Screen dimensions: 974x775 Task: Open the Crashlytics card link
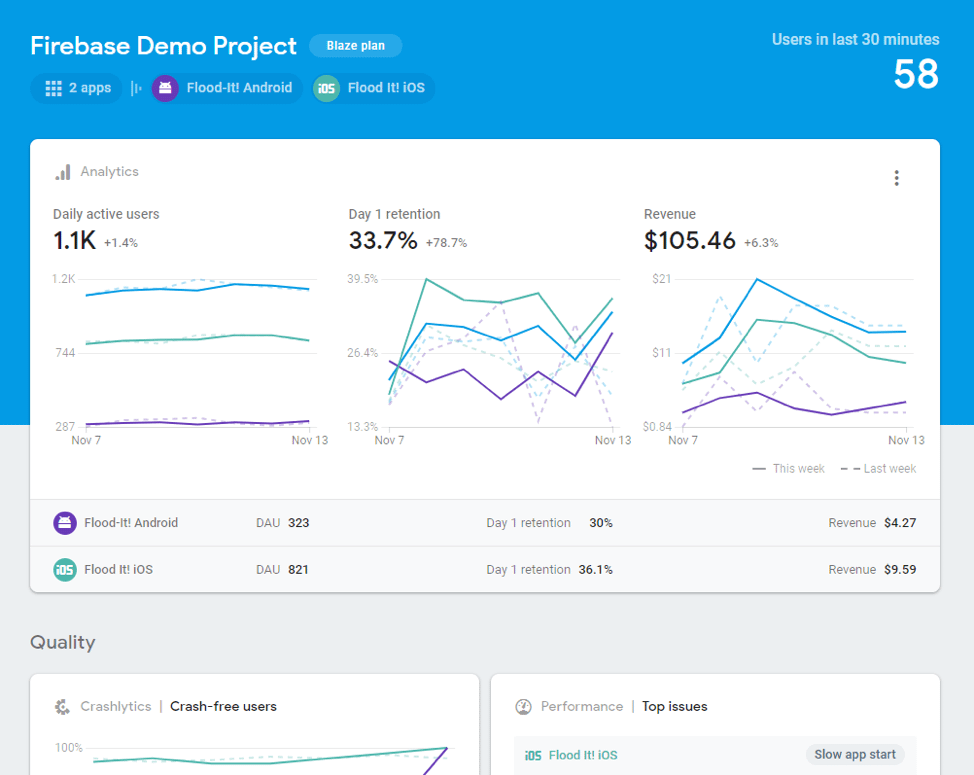click(x=116, y=707)
